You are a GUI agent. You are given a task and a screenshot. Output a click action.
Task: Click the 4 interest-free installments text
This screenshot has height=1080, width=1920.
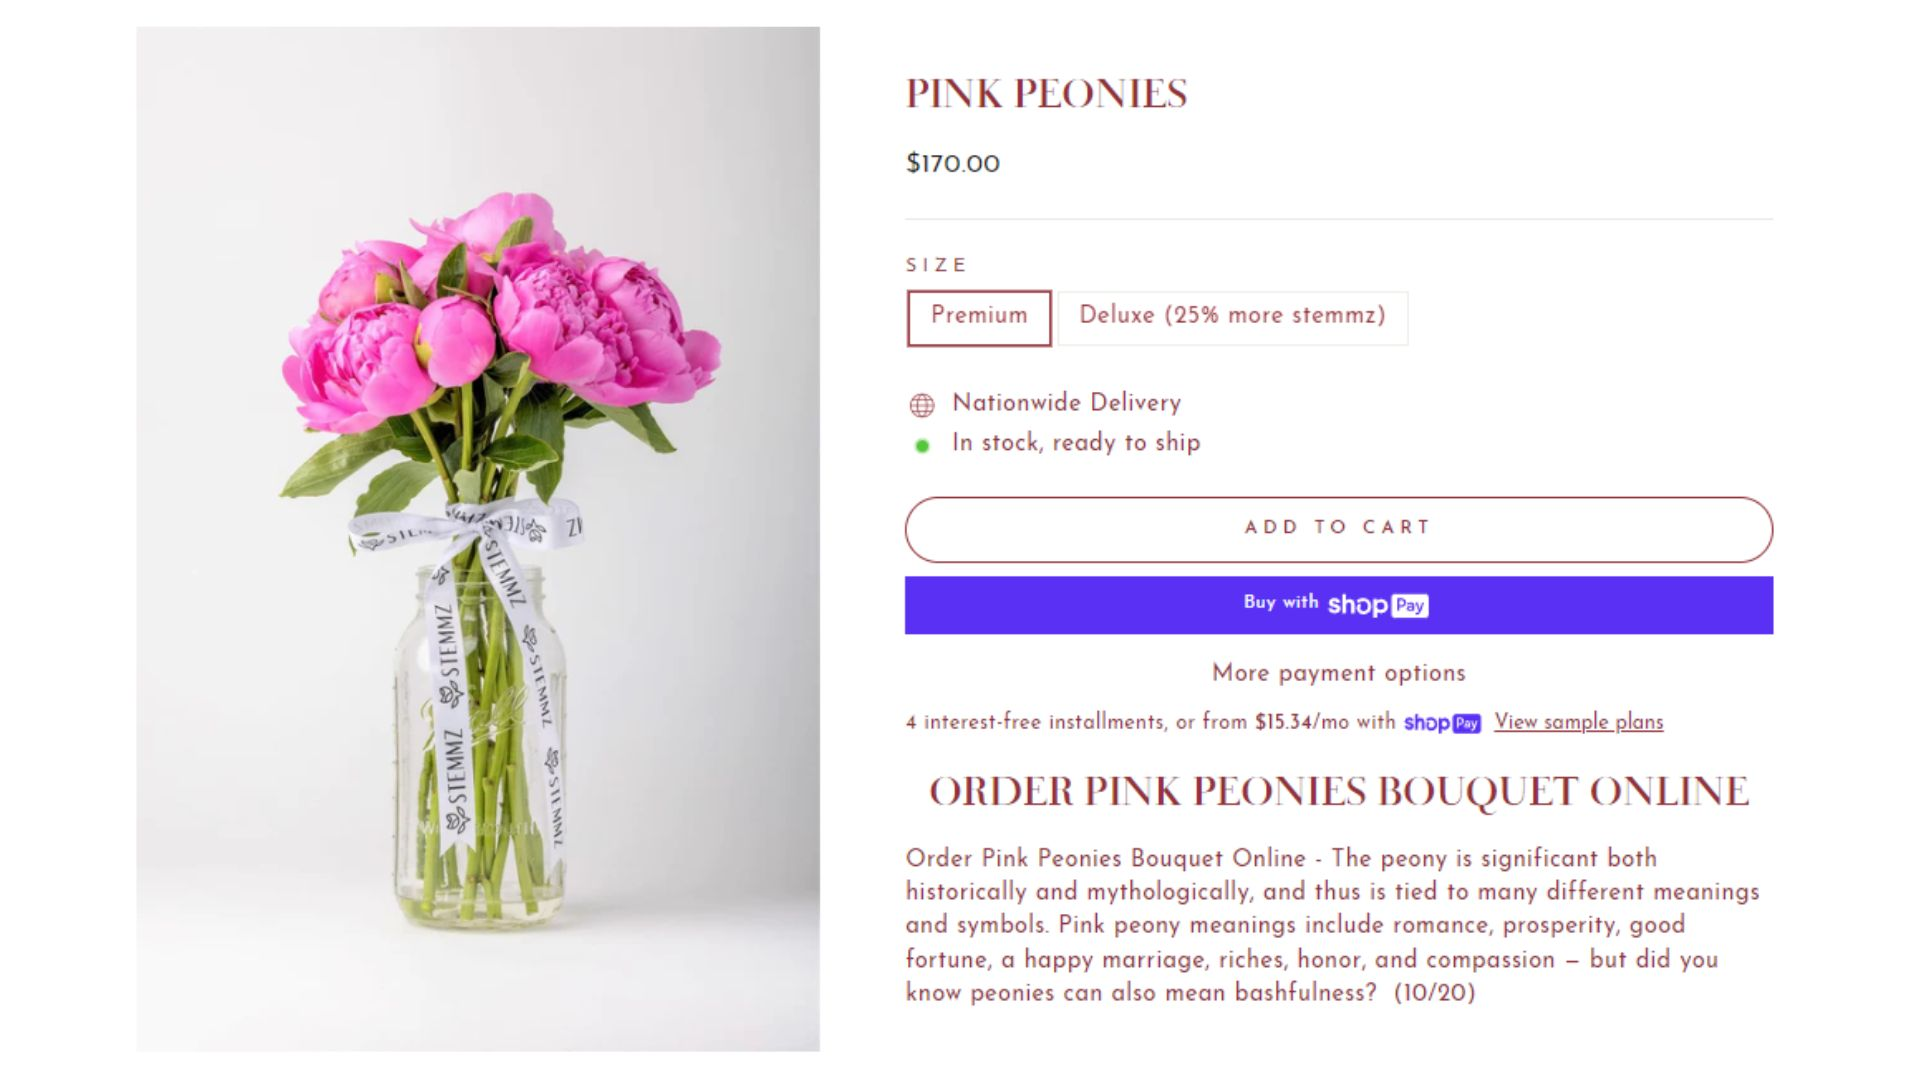point(1150,722)
